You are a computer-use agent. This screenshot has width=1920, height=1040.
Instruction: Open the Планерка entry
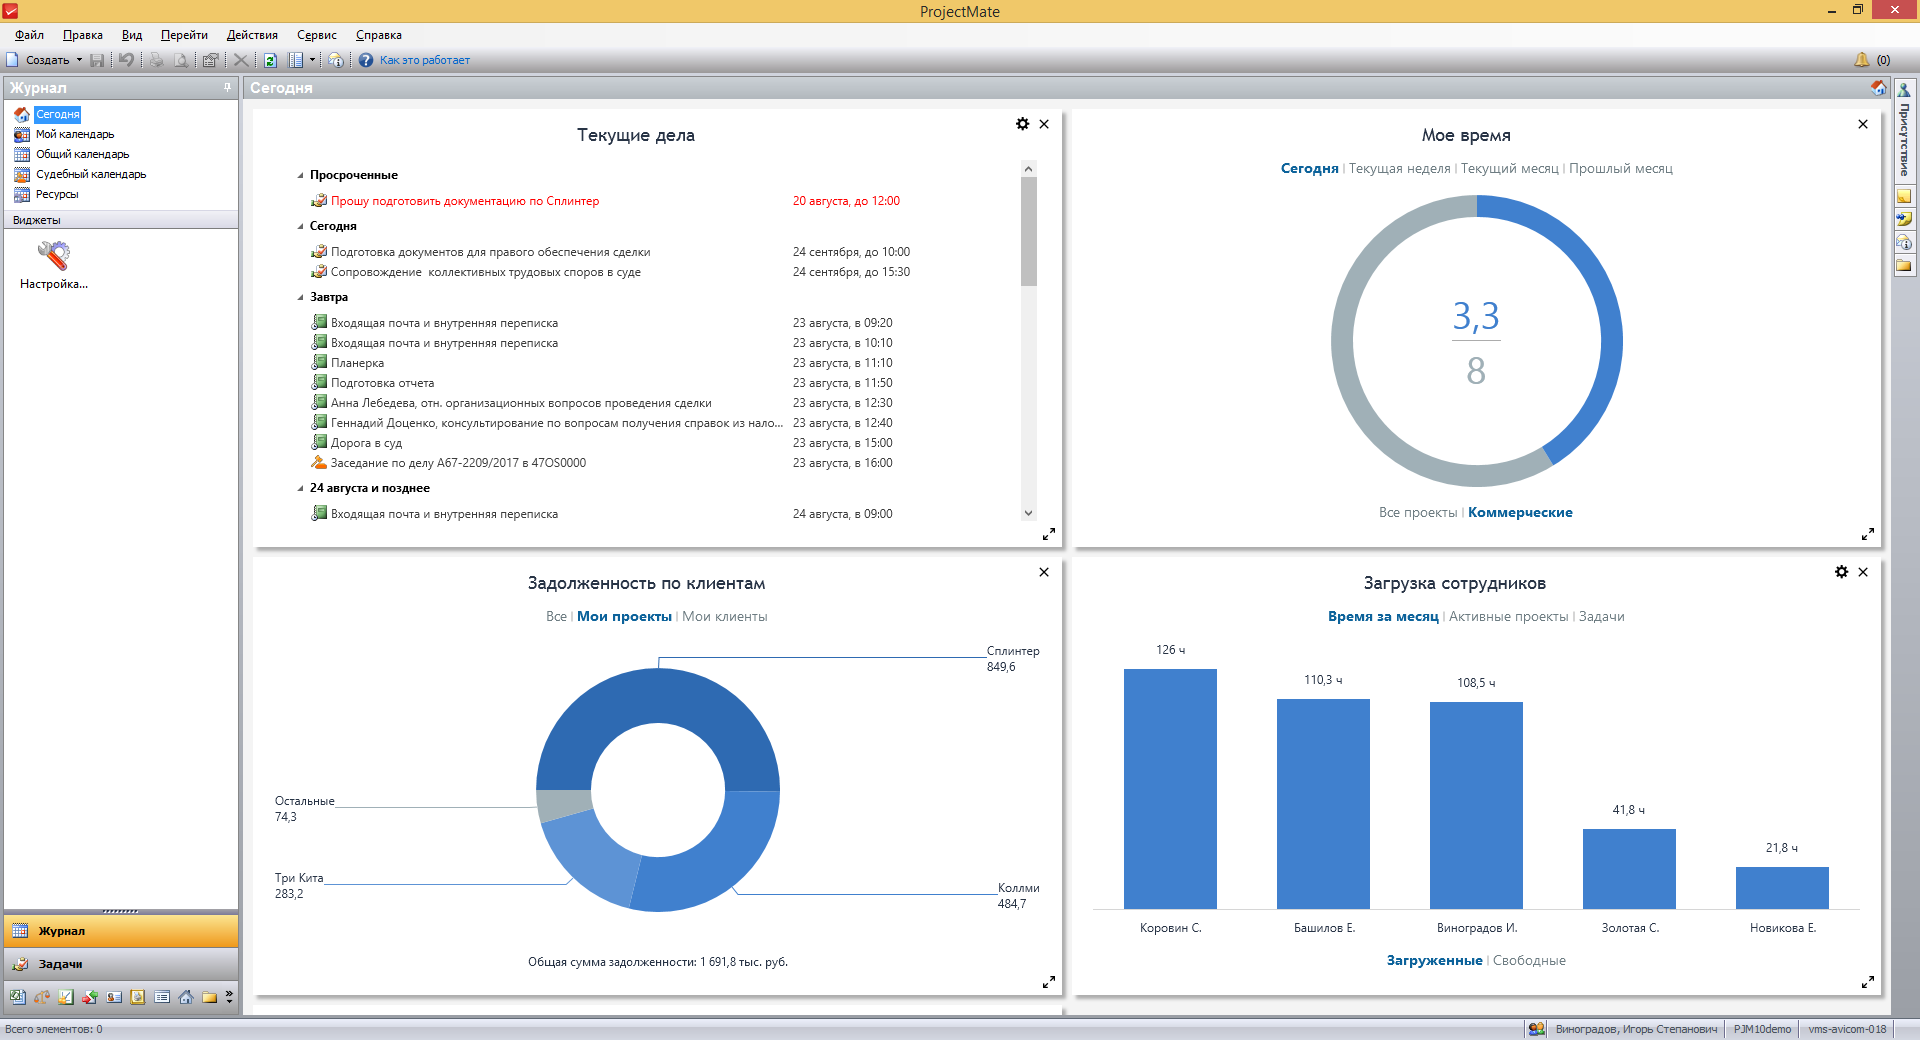[x=357, y=363]
